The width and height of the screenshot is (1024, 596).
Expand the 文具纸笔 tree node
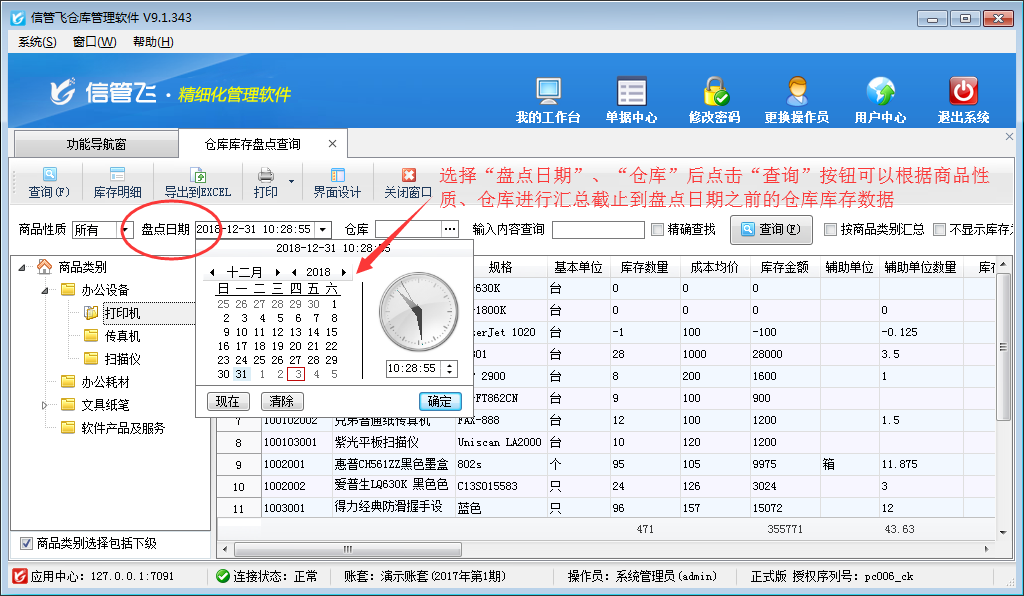point(45,405)
